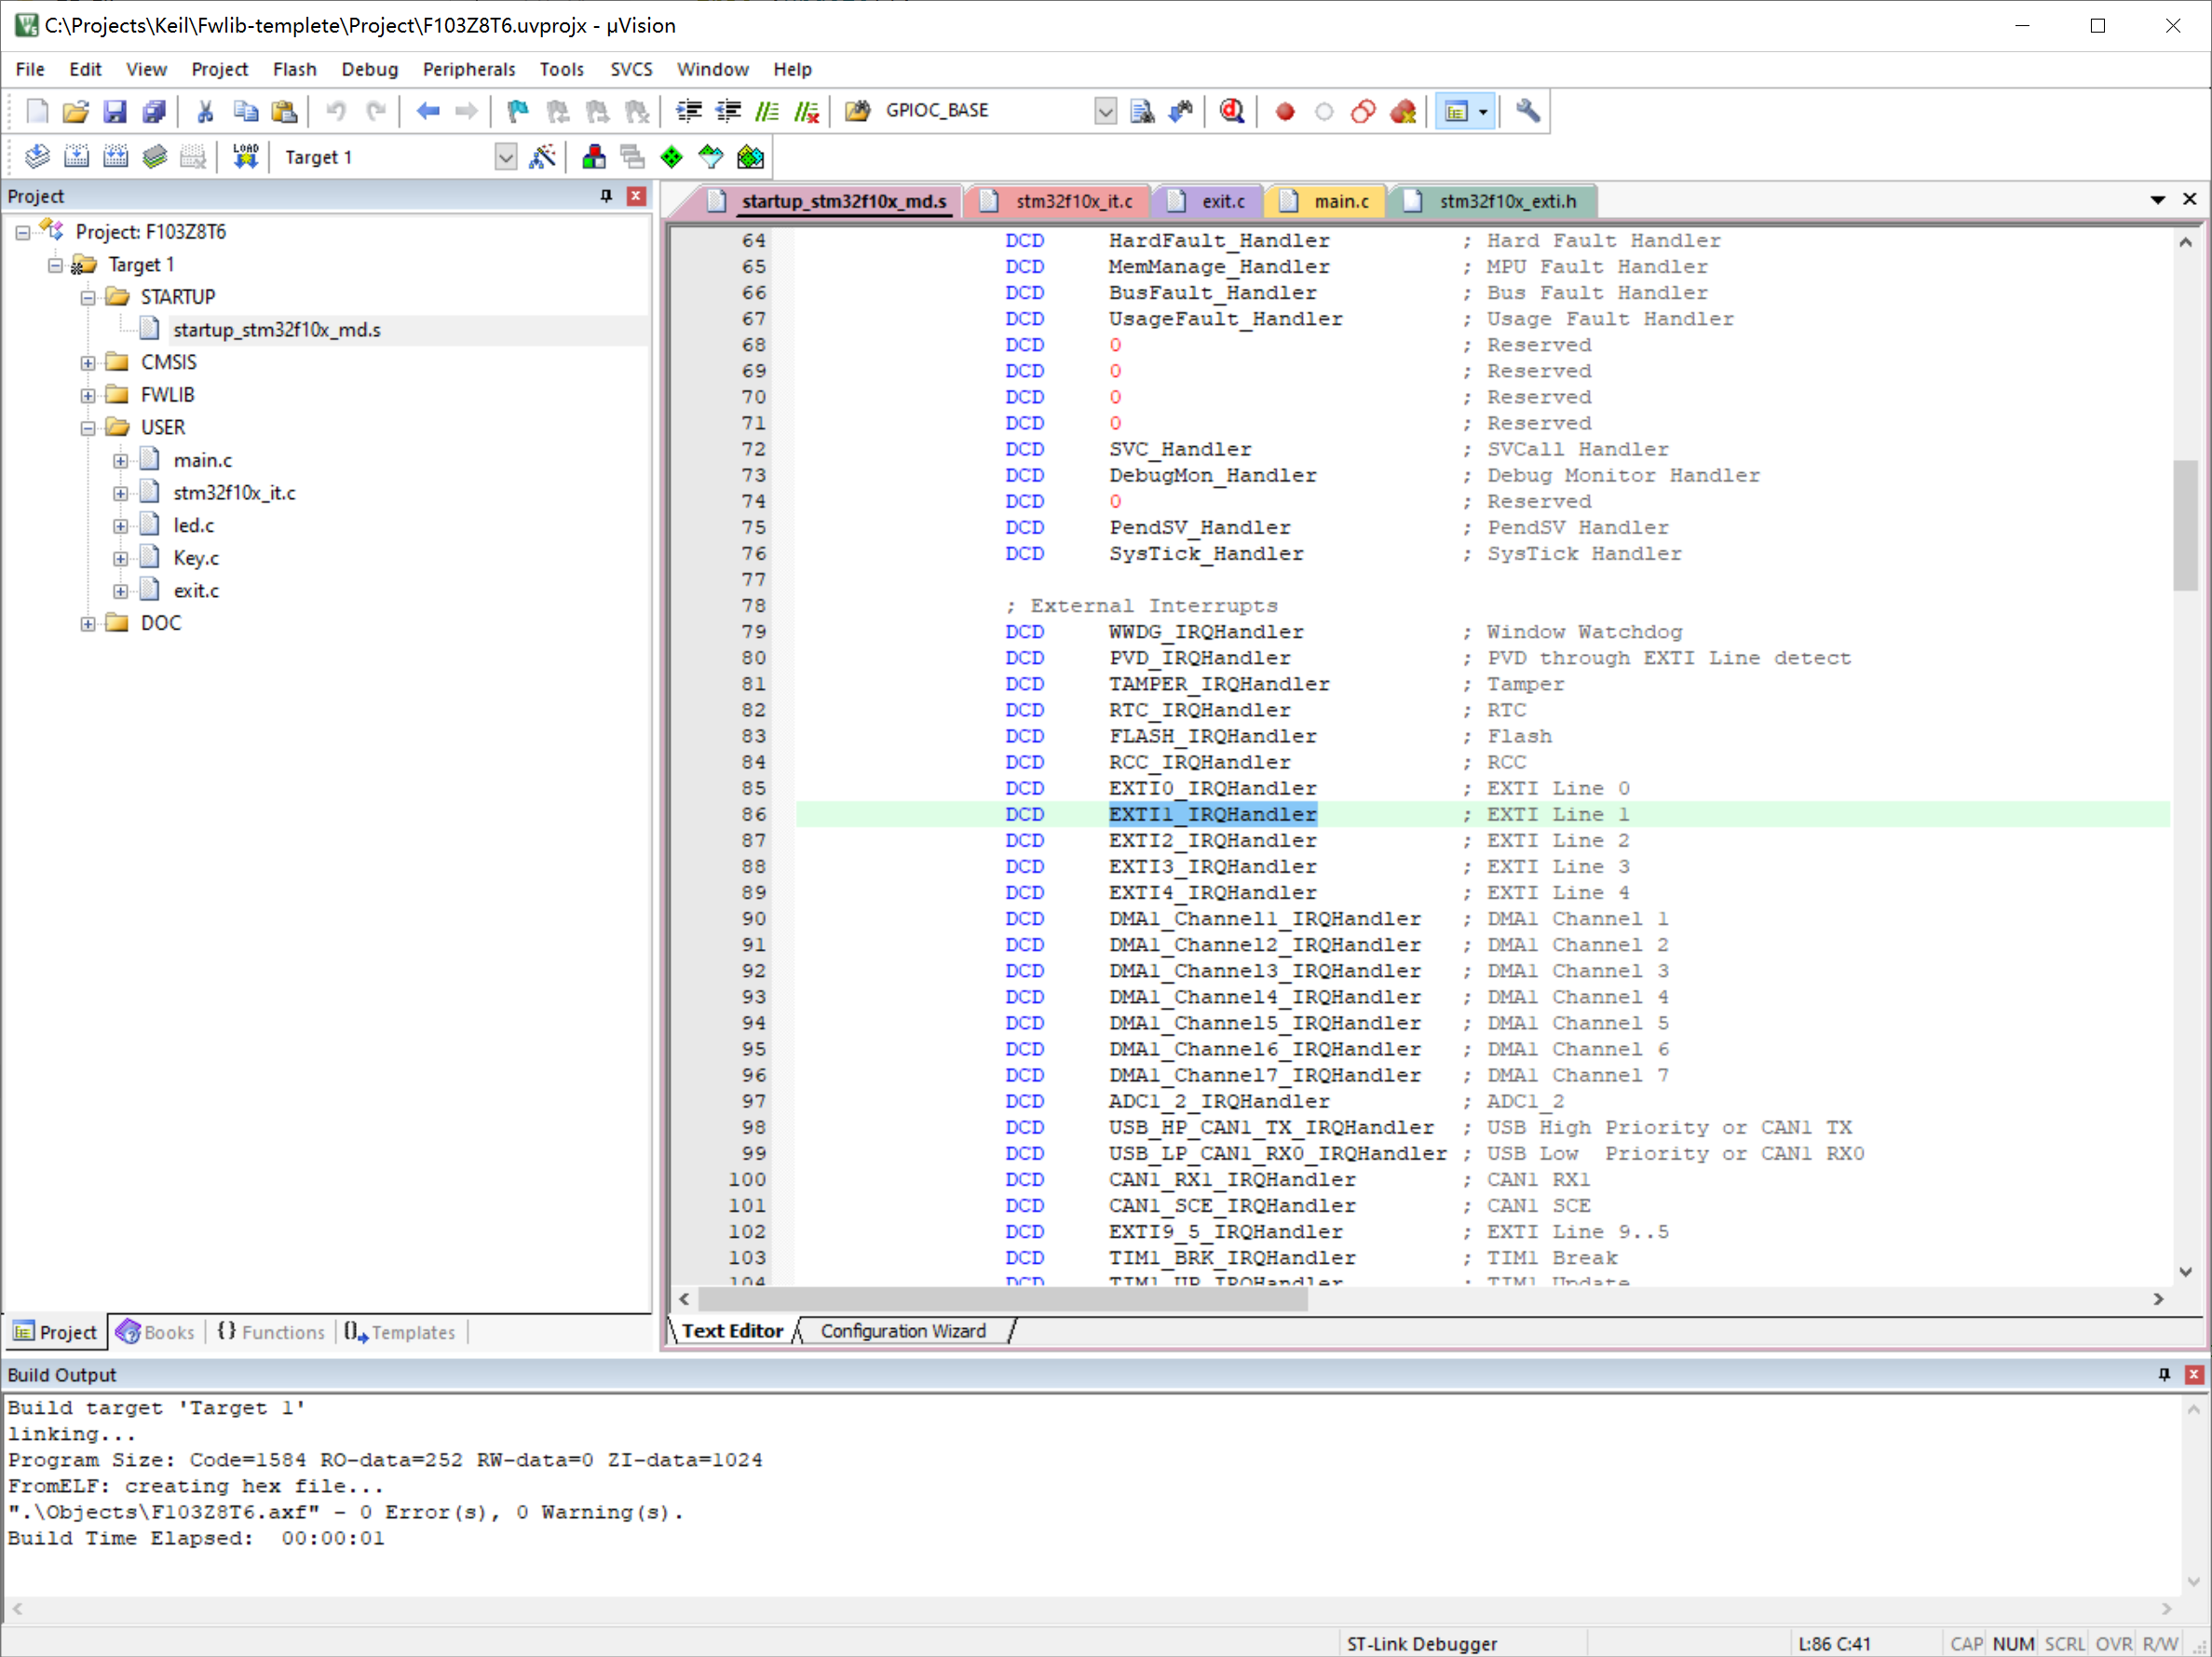The width and height of the screenshot is (2212, 1657).
Task: Open the Peripherals menu
Action: pos(469,69)
